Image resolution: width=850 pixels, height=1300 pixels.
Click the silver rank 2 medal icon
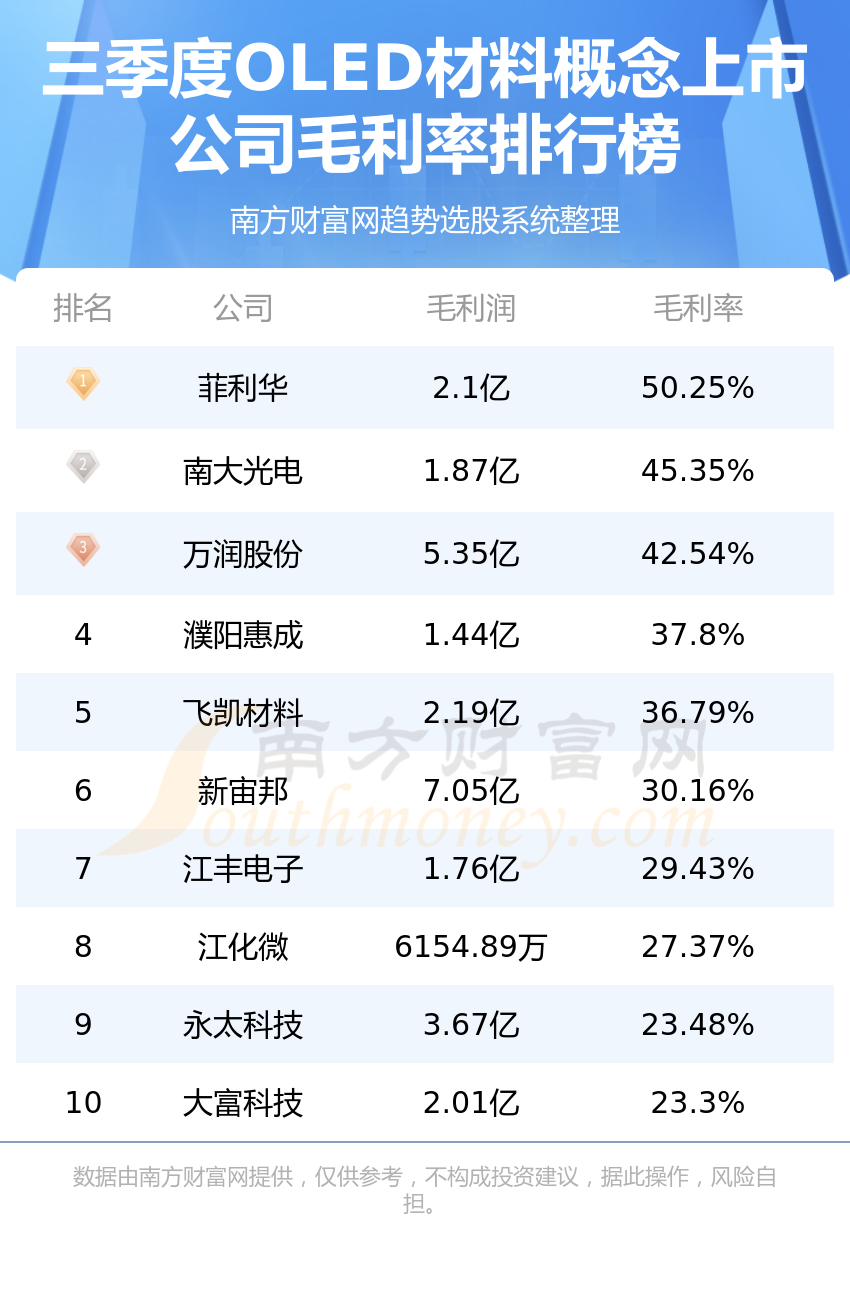click(83, 466)
